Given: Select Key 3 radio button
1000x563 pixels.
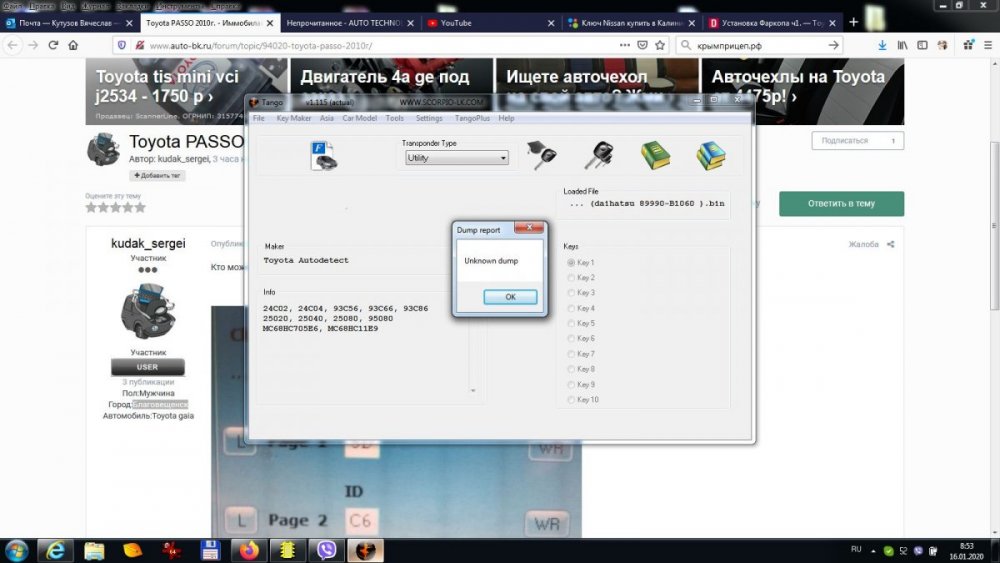Looking at the screenshot, I should [x=571, y=293].
